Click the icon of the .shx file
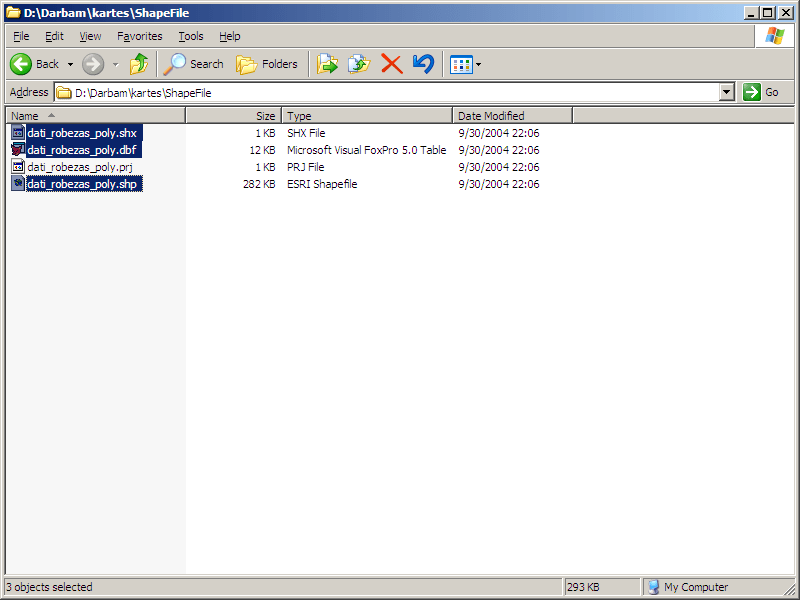800x600 pixels. (x=18, y=133)
